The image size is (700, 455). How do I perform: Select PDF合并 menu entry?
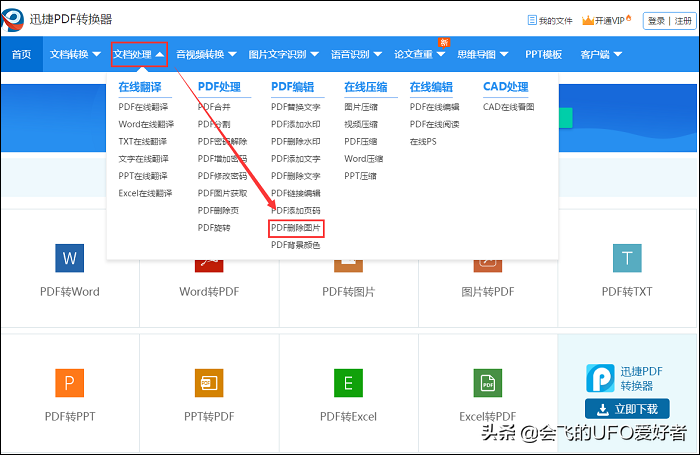[214, 107]
